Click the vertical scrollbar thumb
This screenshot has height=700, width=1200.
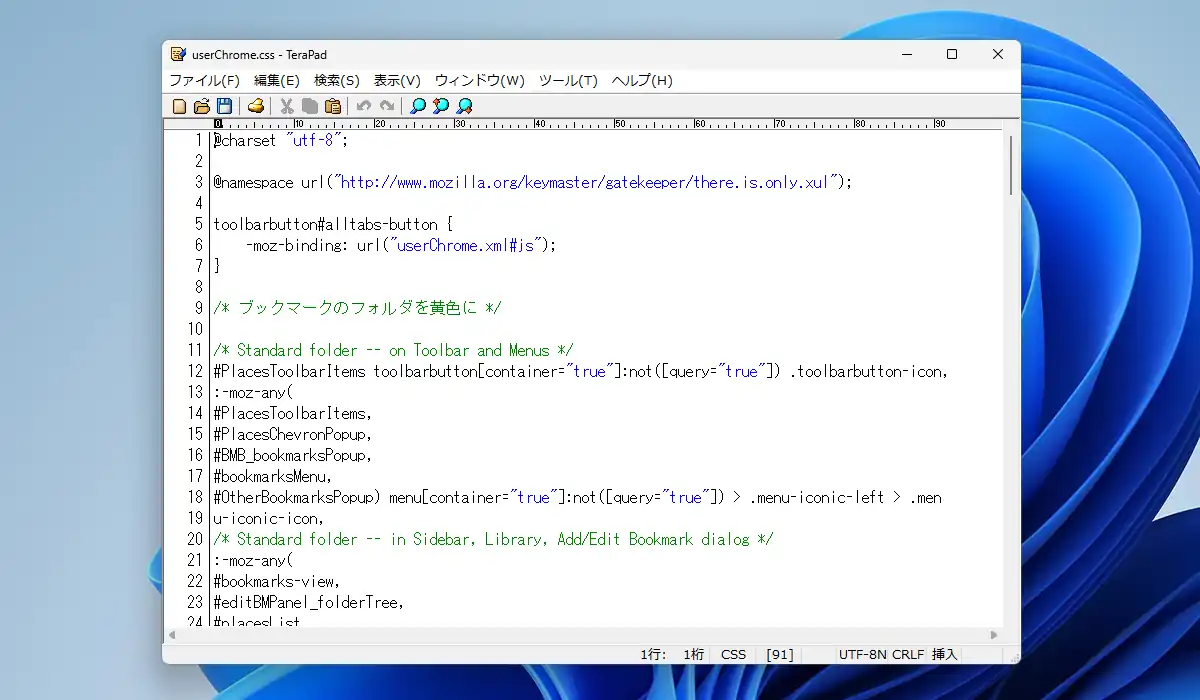[x=1011, y=165]
